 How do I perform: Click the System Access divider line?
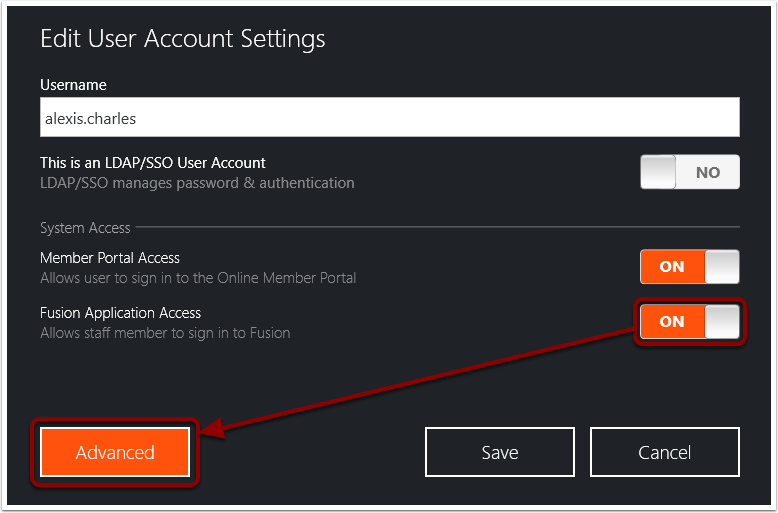point(438,227)
